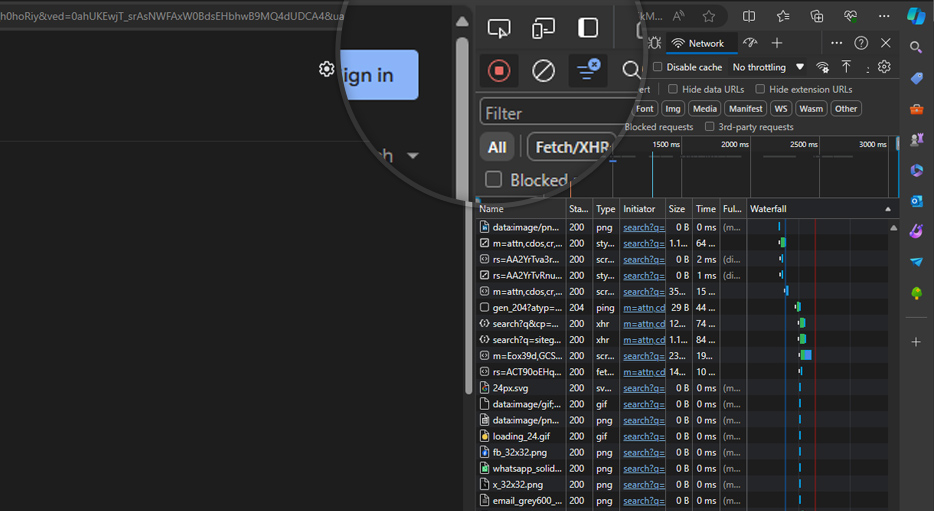Open the bug icon DevTools tab

pyautogui.click(x=655, y=43)
